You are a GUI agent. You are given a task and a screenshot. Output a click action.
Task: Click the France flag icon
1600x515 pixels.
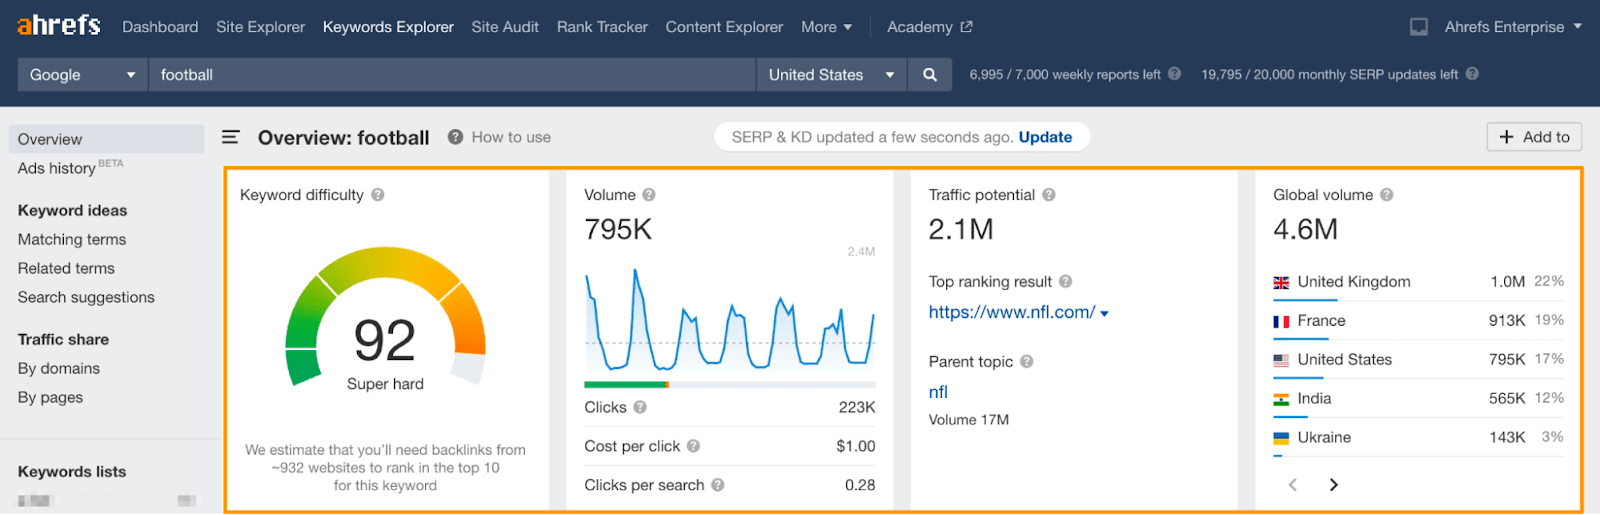click(x=1281, y=322)
